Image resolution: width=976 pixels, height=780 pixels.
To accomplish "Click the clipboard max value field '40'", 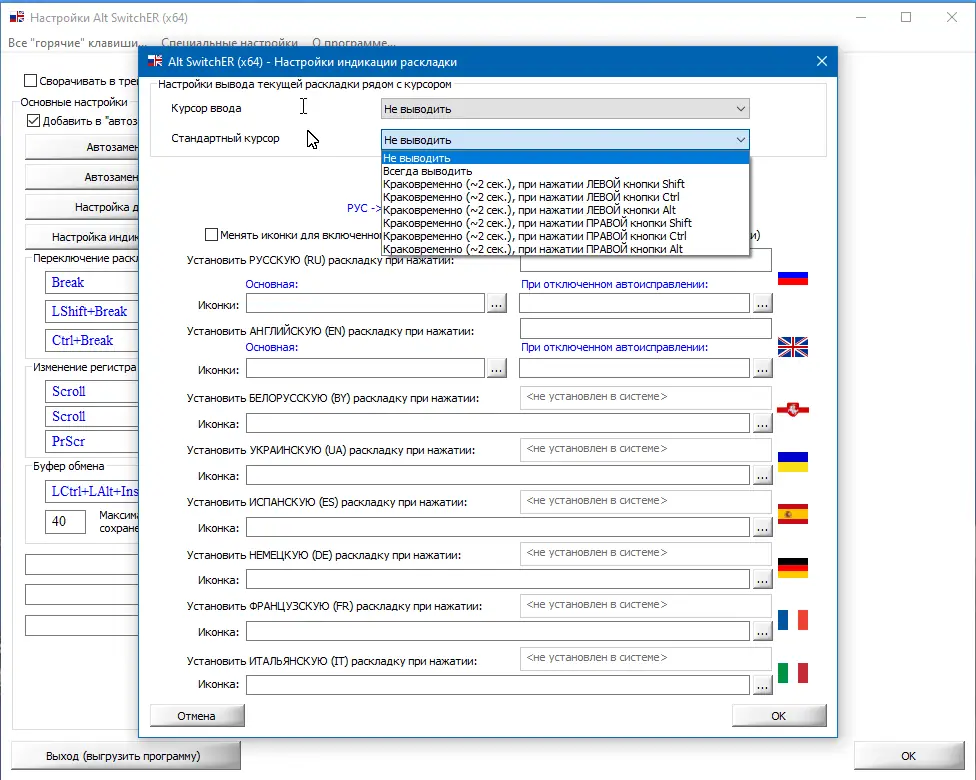I will pyautogui.click(x=65, y=522).
